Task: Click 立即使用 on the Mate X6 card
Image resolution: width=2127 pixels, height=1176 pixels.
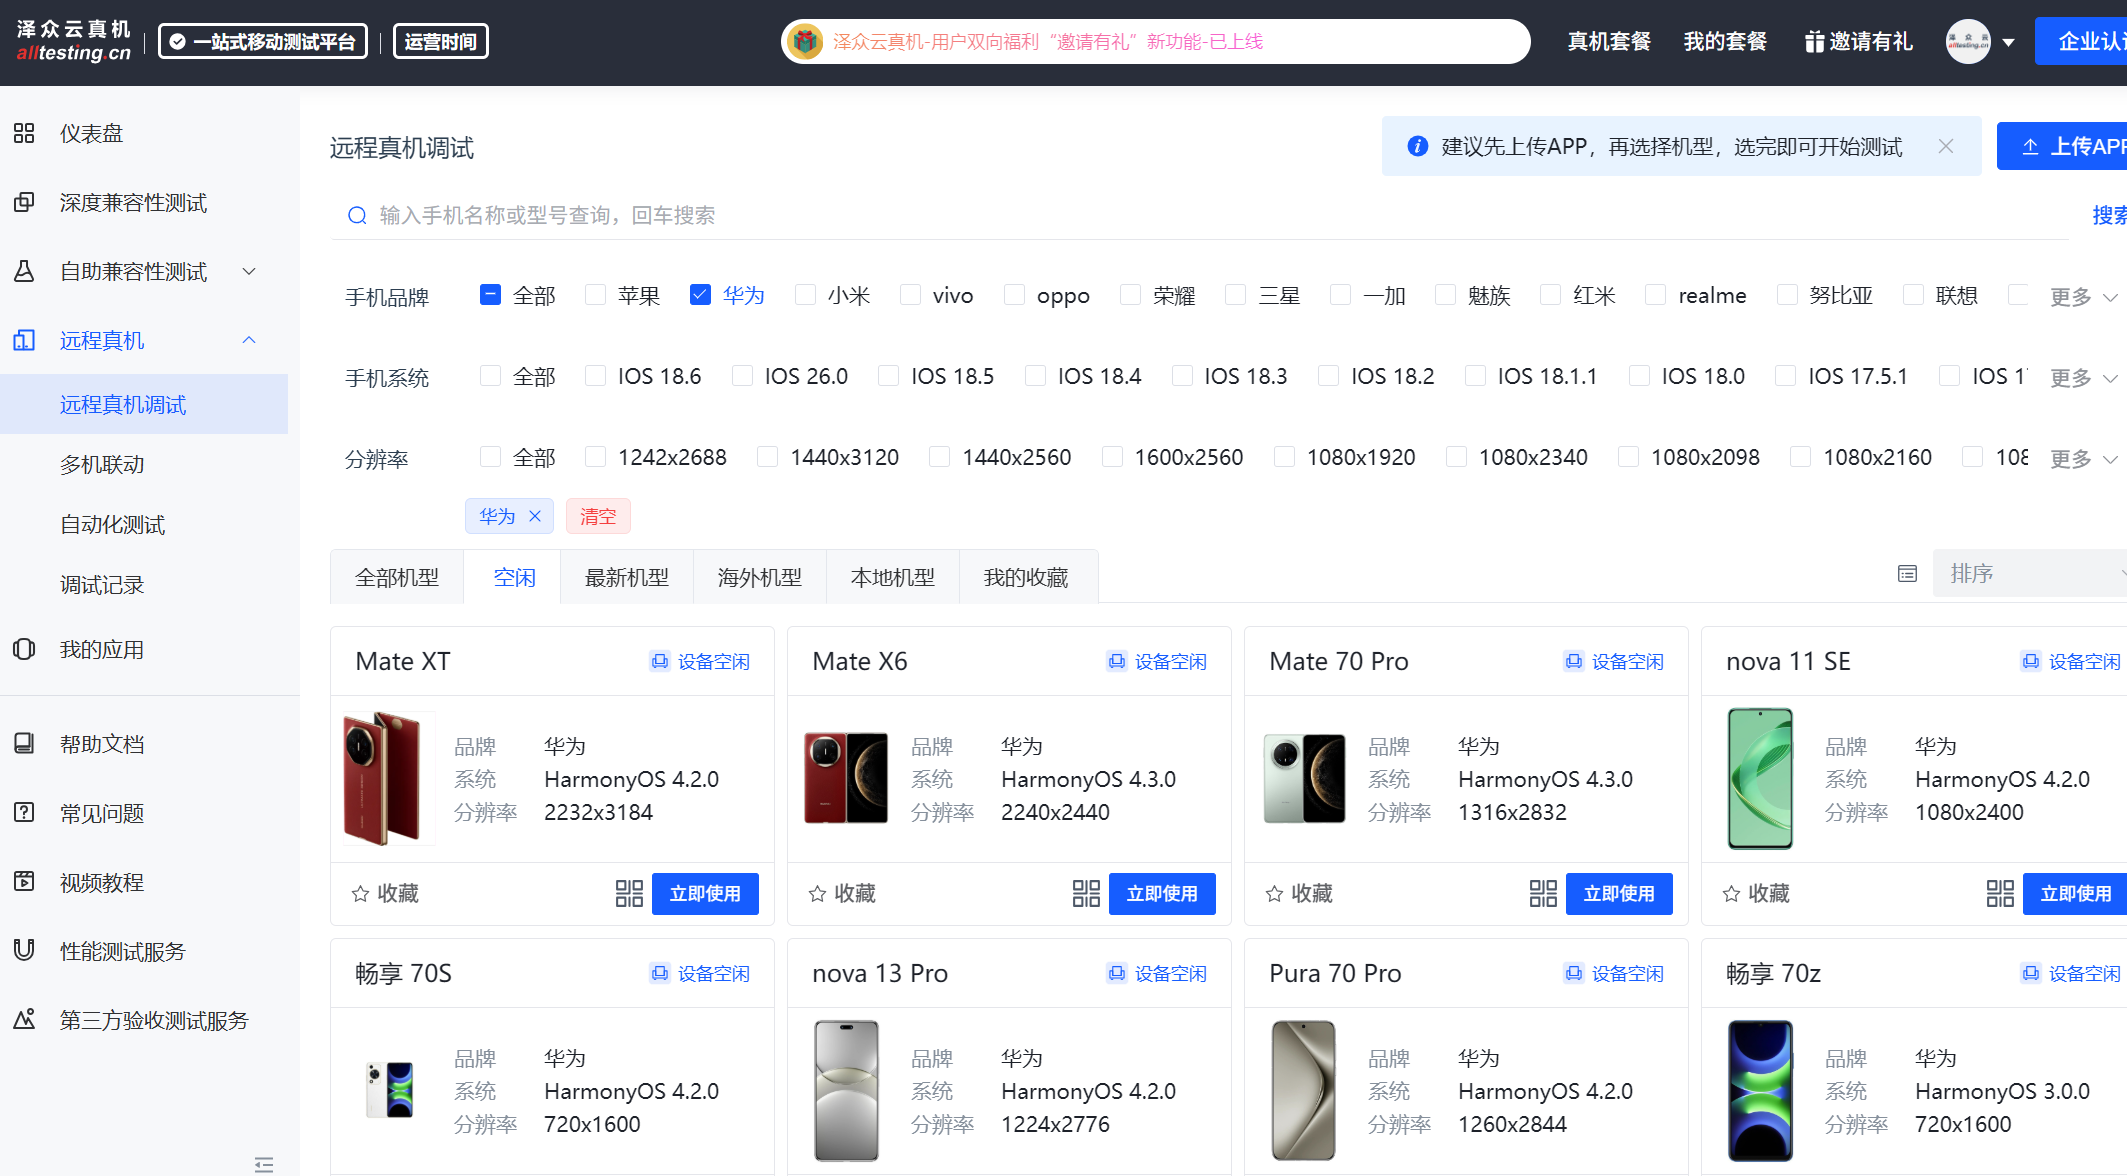Action: [1161, 893]
